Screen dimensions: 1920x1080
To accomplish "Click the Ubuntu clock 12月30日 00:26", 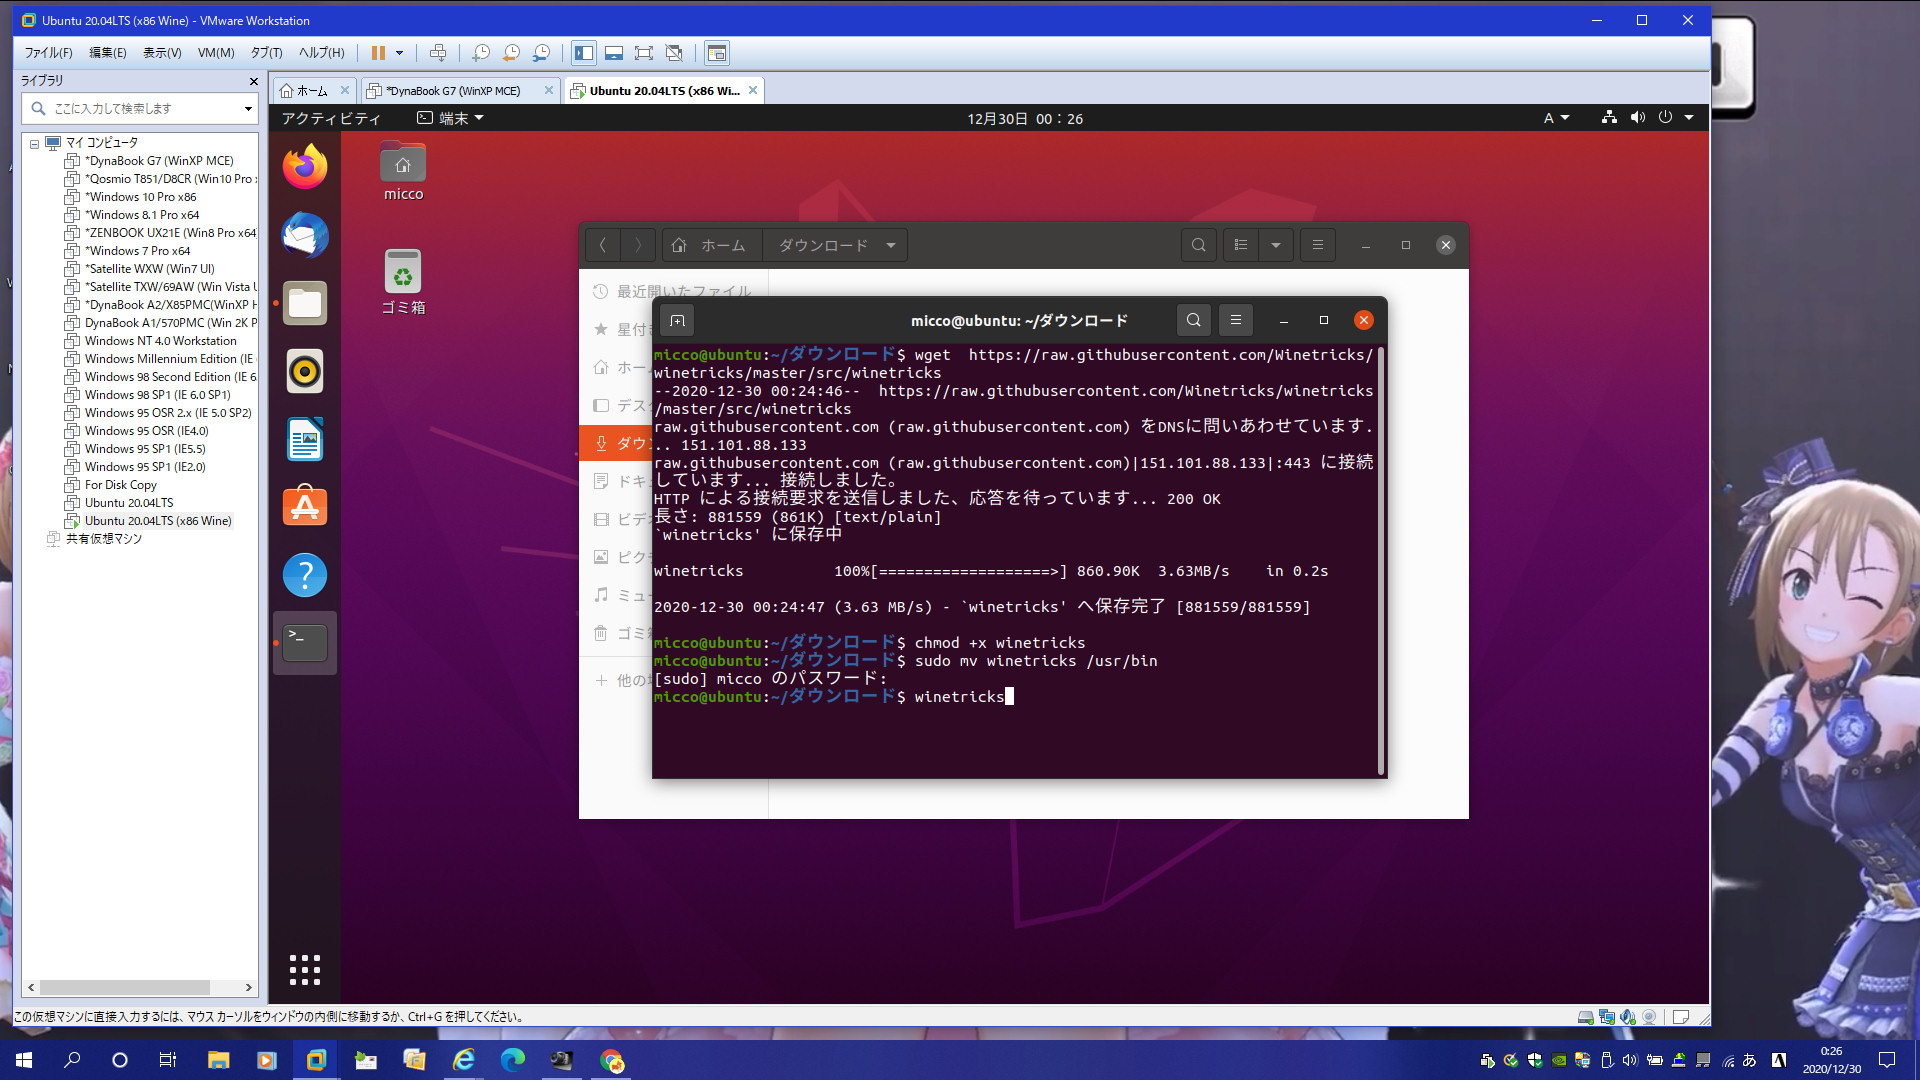I will (1025, 118).
